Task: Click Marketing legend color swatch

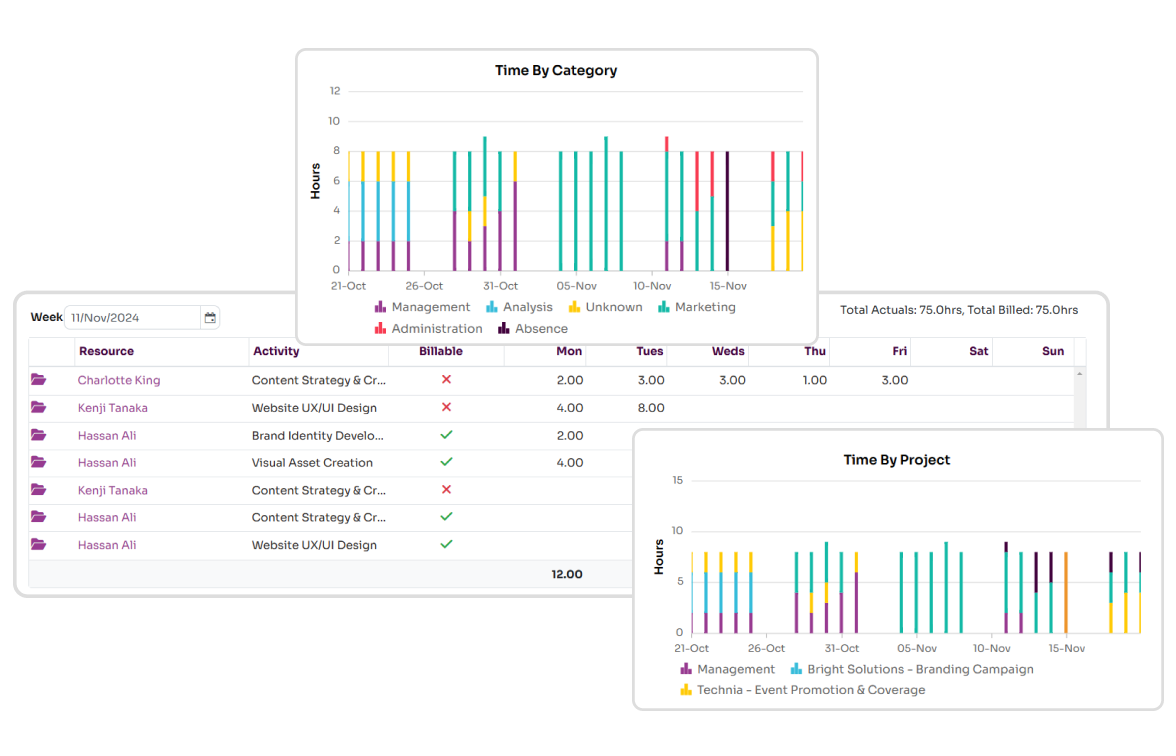Action: click(664, 307)
